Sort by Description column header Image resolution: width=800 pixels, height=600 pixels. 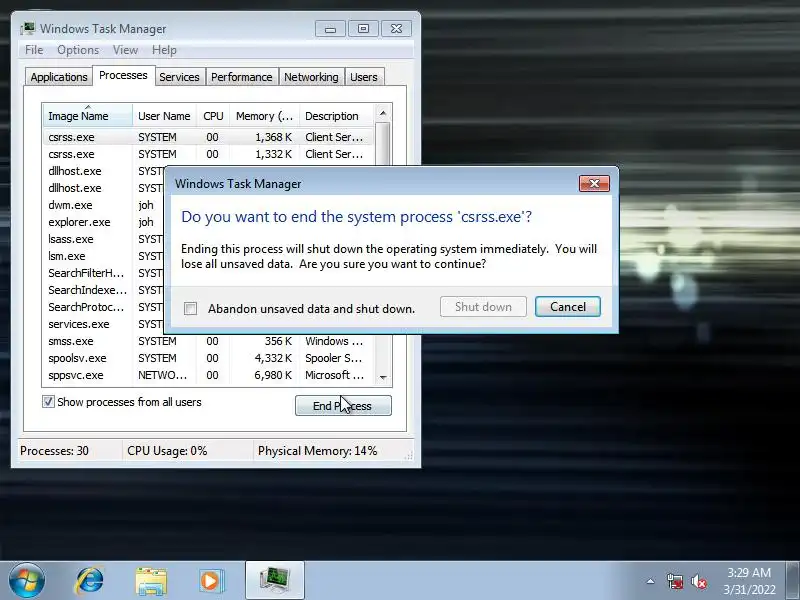point(337,116)
